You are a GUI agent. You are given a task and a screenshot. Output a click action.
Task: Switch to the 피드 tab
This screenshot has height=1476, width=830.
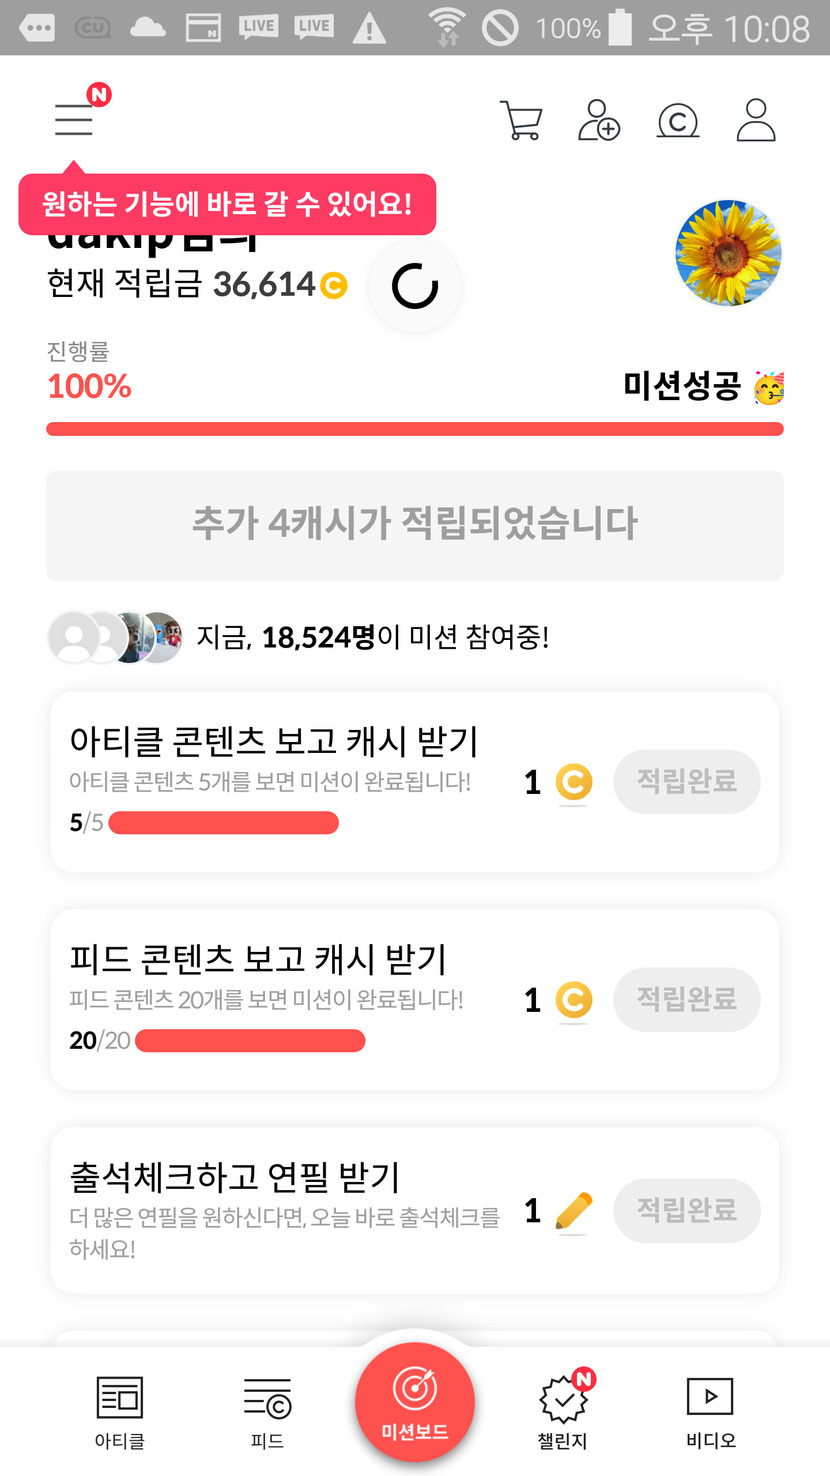click(267, 1412)
